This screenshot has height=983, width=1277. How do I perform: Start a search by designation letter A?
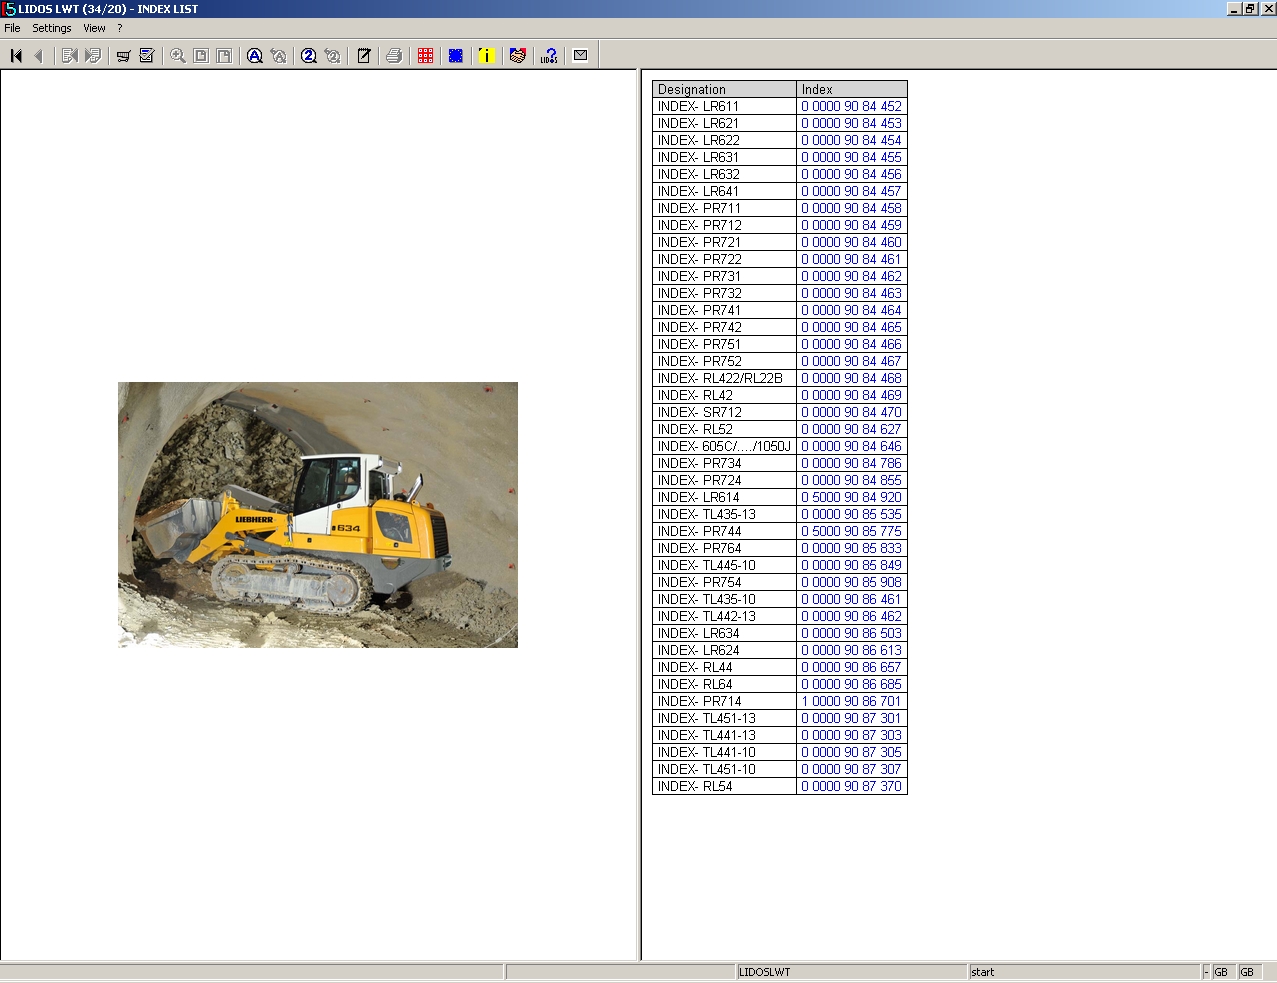pyautogui.click(x=255, y=55)
